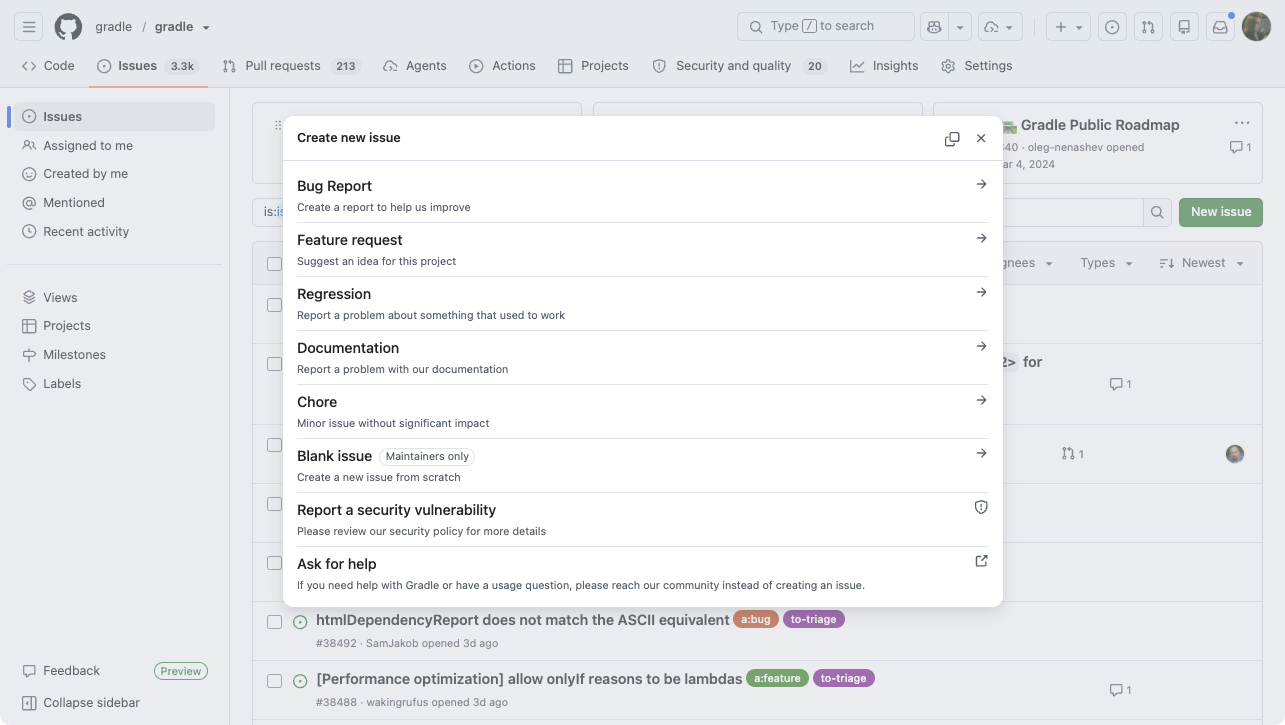The image size is (1285, 725).
Task: Click the arrow on the Blank issue row
Action: click(x=981, y=453)
